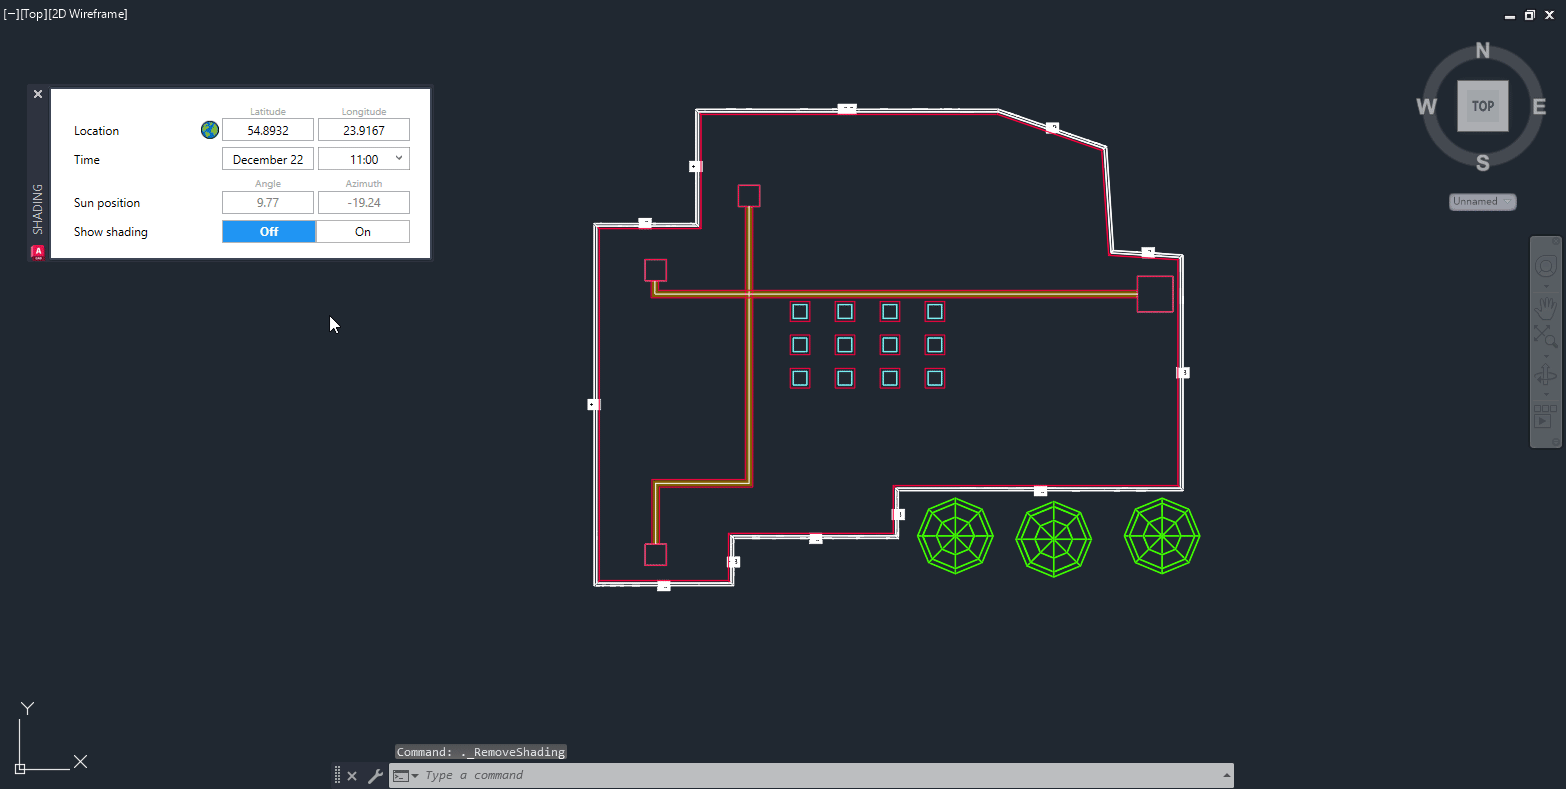Open the [-] viewport controls menu
The width and height of the screenshot is (1566, 789).
12,14
